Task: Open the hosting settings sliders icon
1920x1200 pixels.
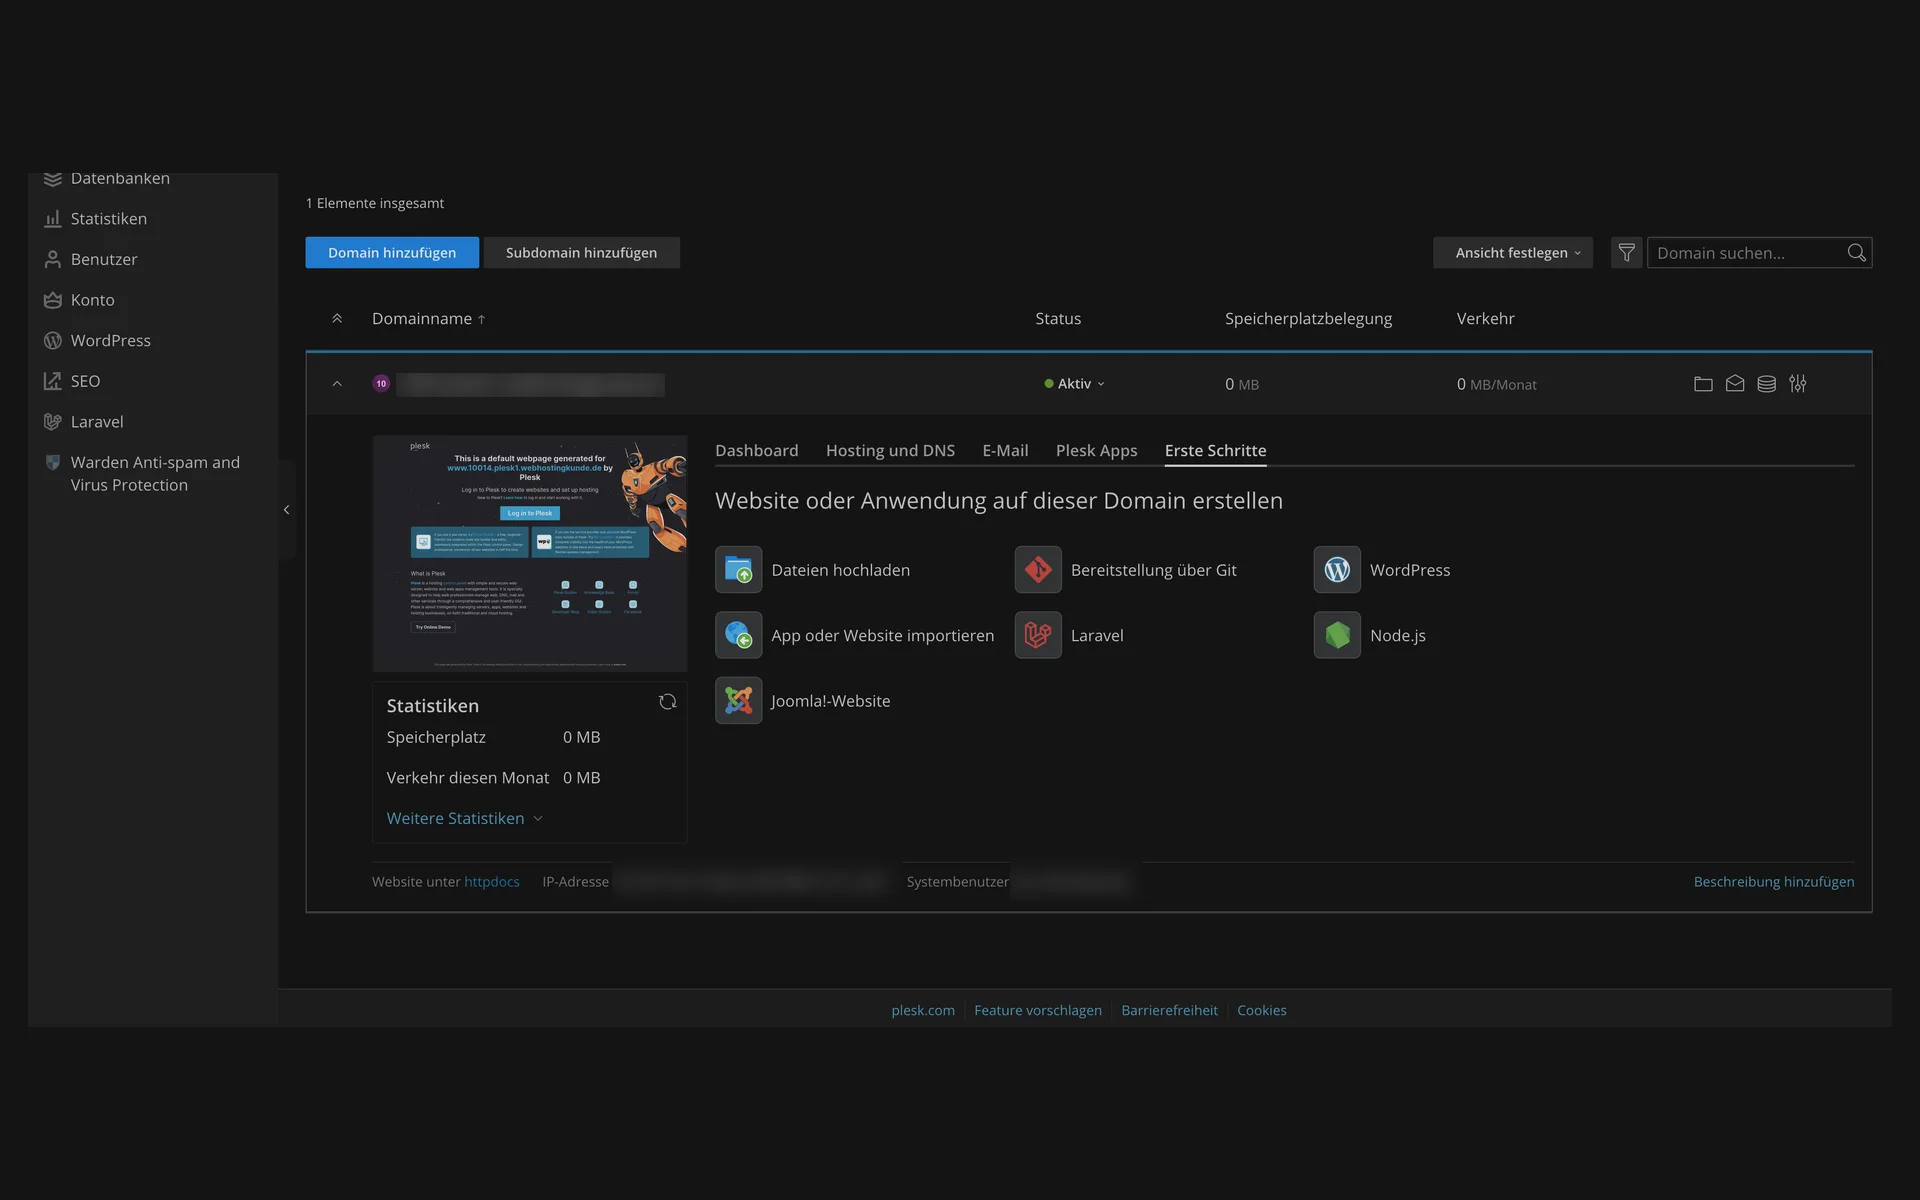Action: pyautogui.click(x=1798, y=384)
